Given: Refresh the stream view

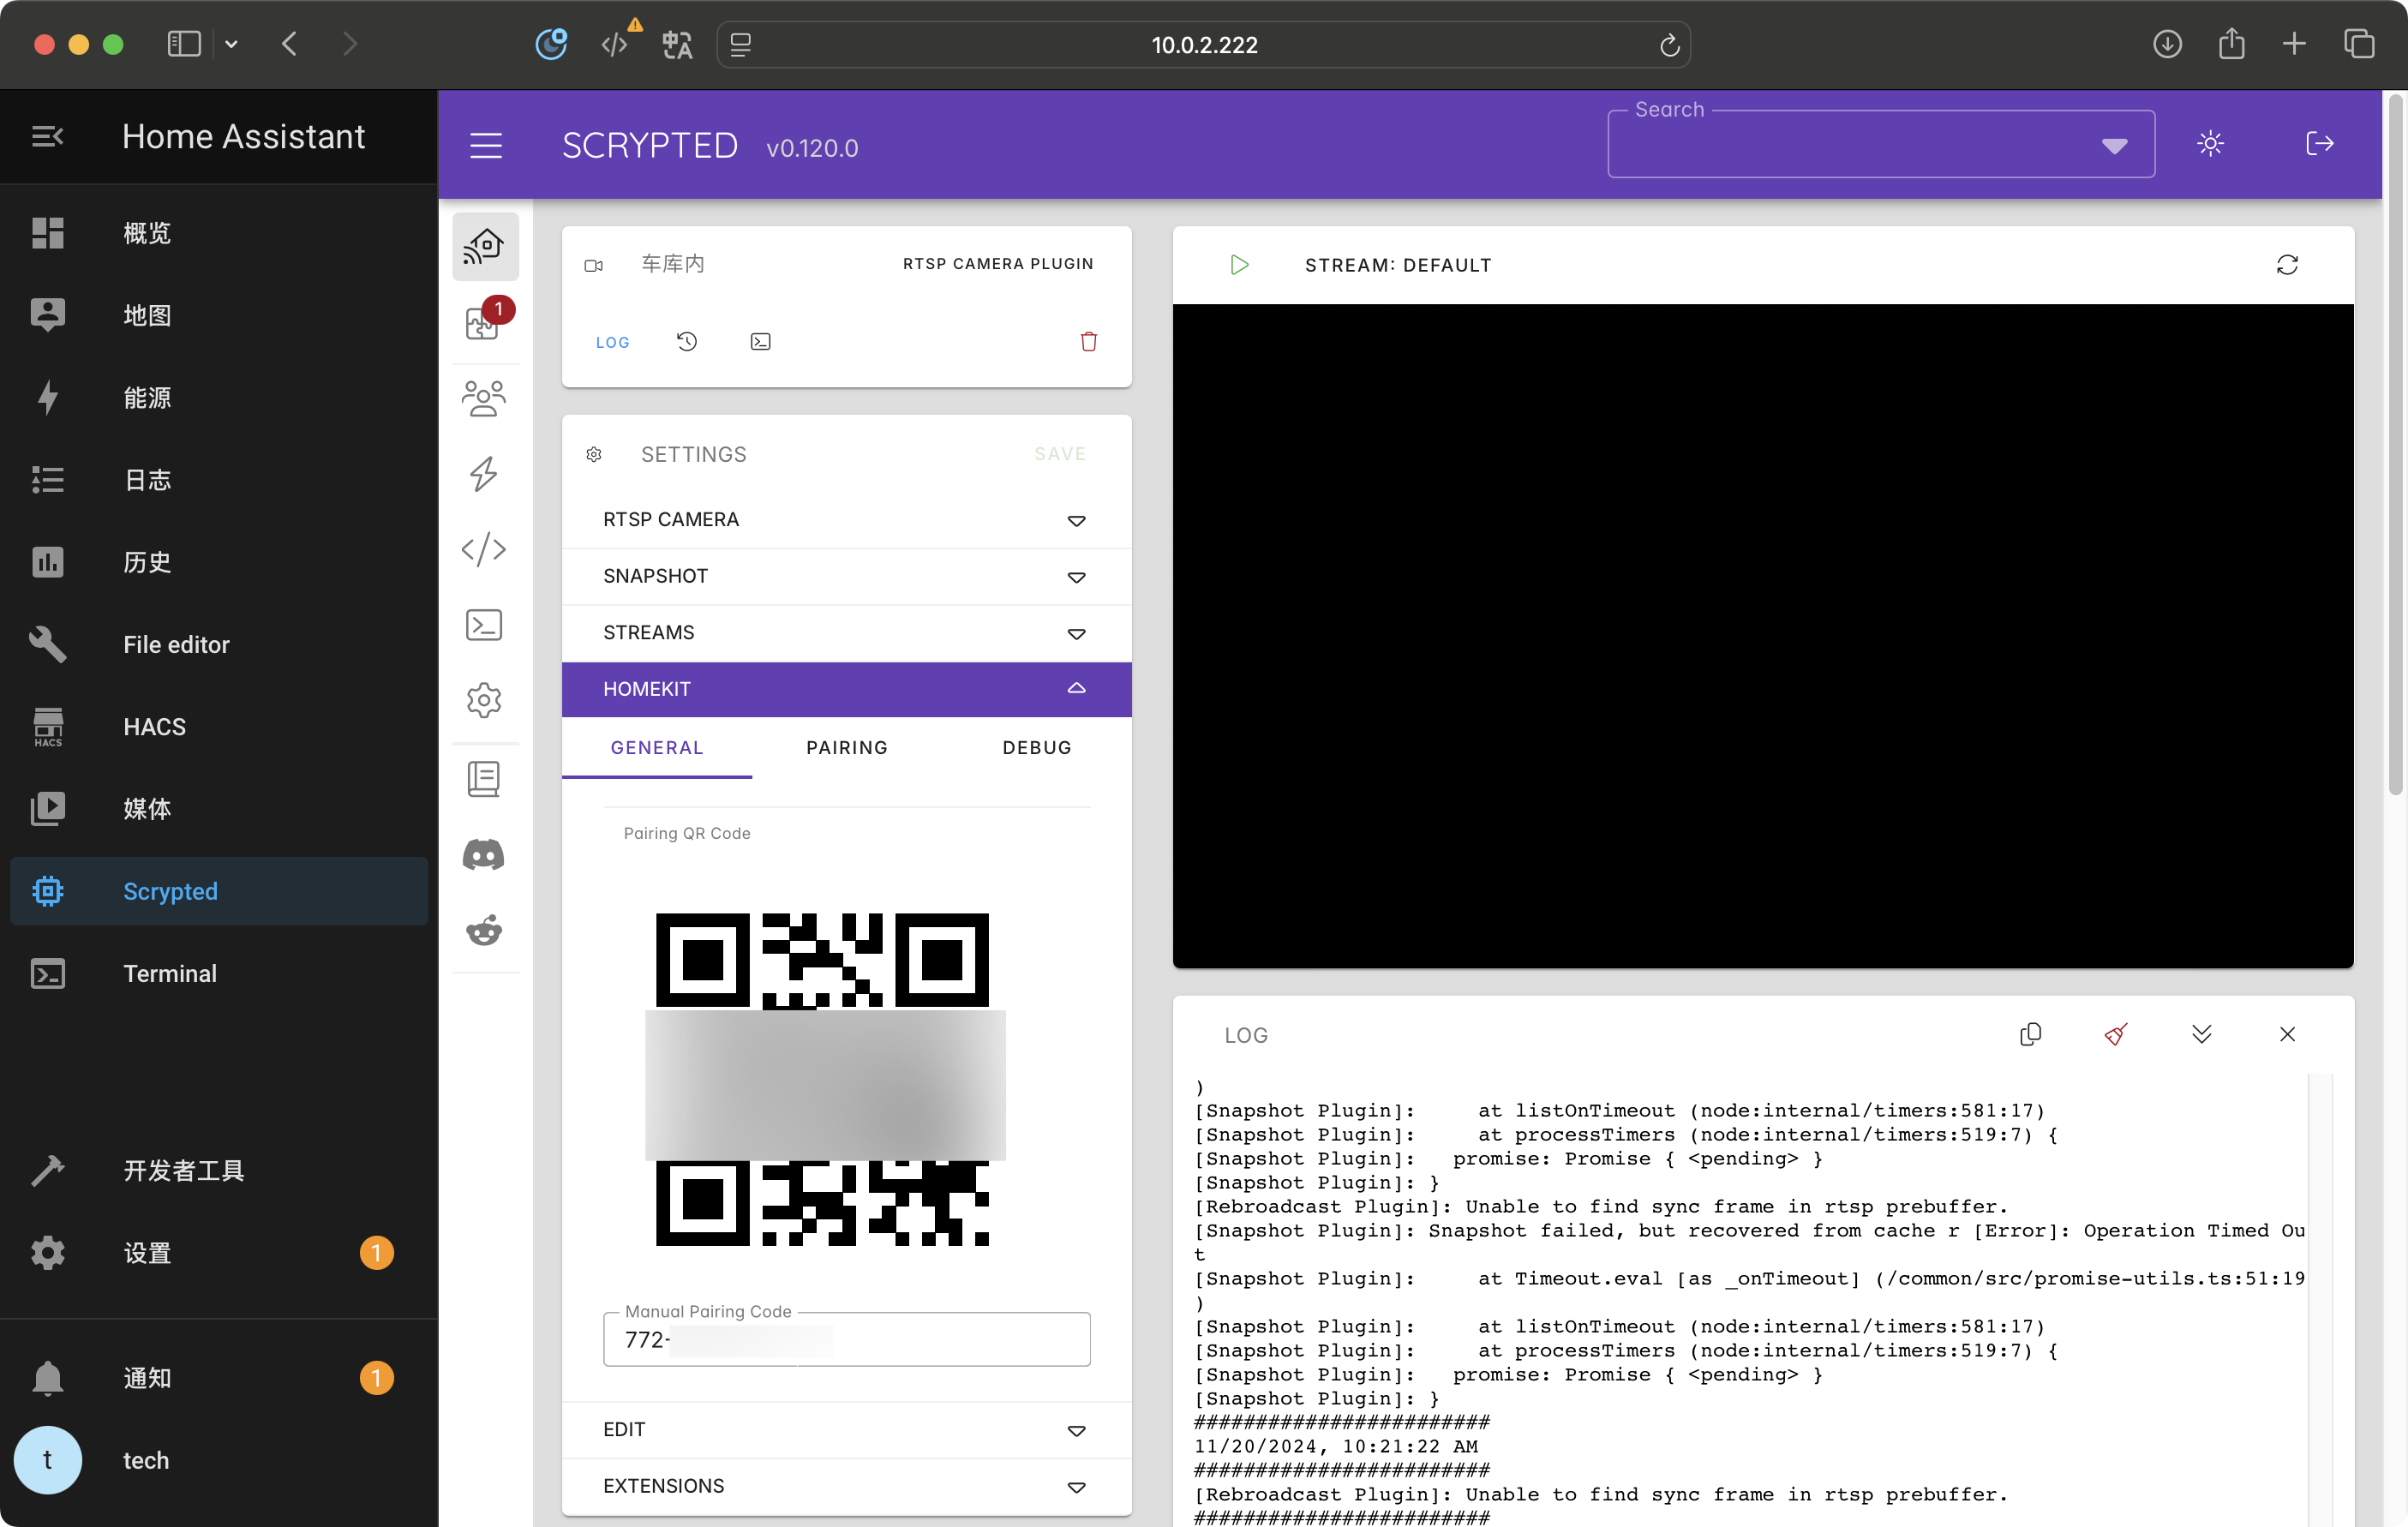Looking at the screenshot, I should point(2287,265).
